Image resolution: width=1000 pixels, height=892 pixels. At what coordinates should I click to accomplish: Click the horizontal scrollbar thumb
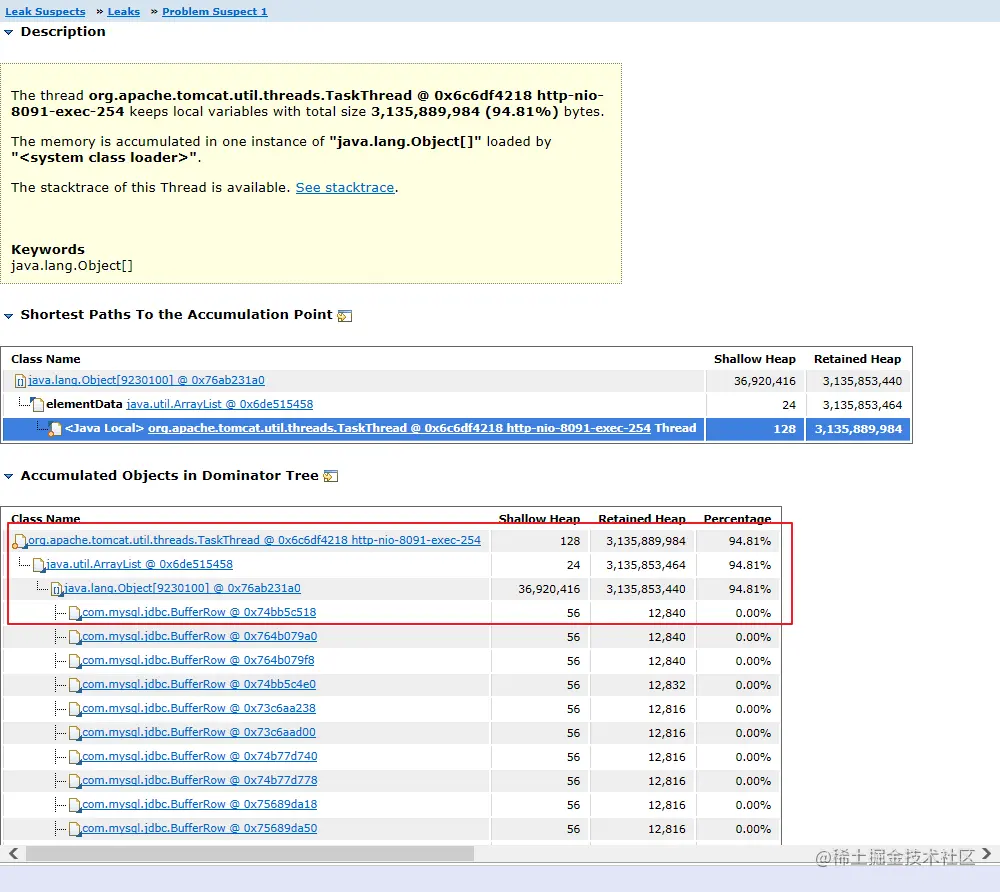tap(250, 853)
